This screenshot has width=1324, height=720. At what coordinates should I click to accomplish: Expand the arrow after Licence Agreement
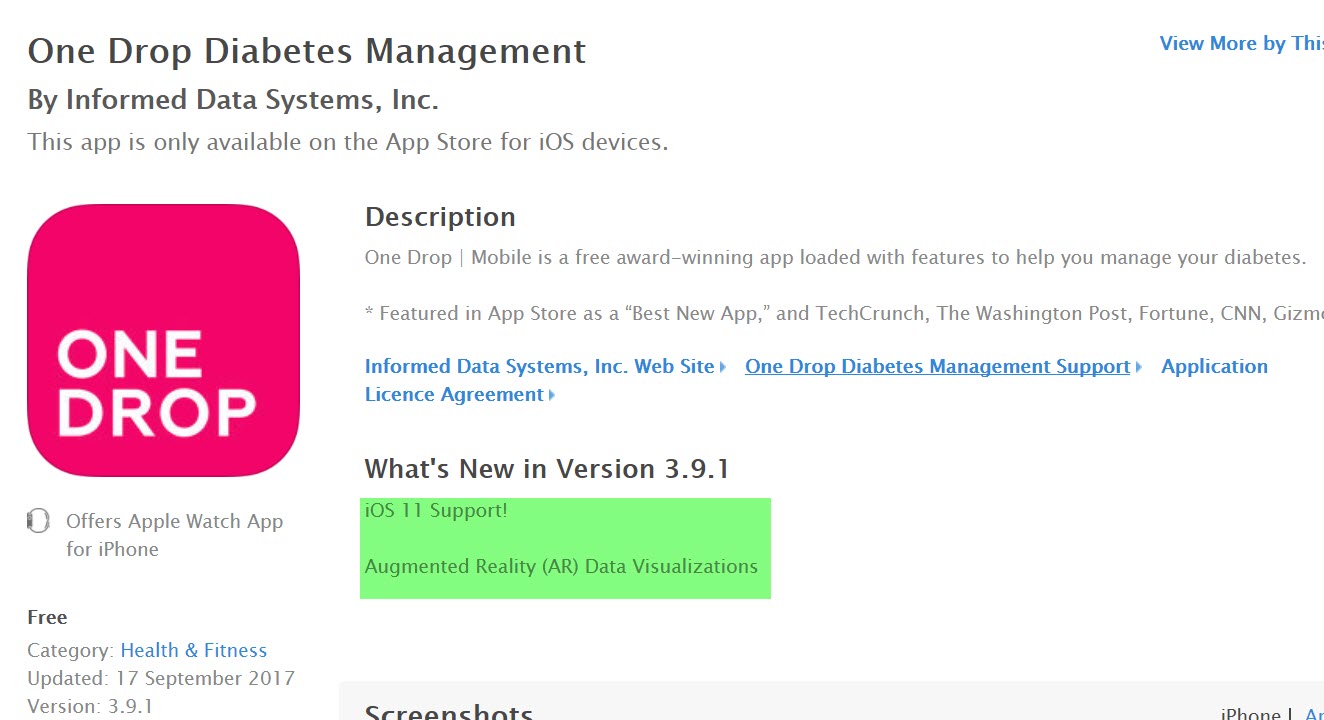click(552, 394)
